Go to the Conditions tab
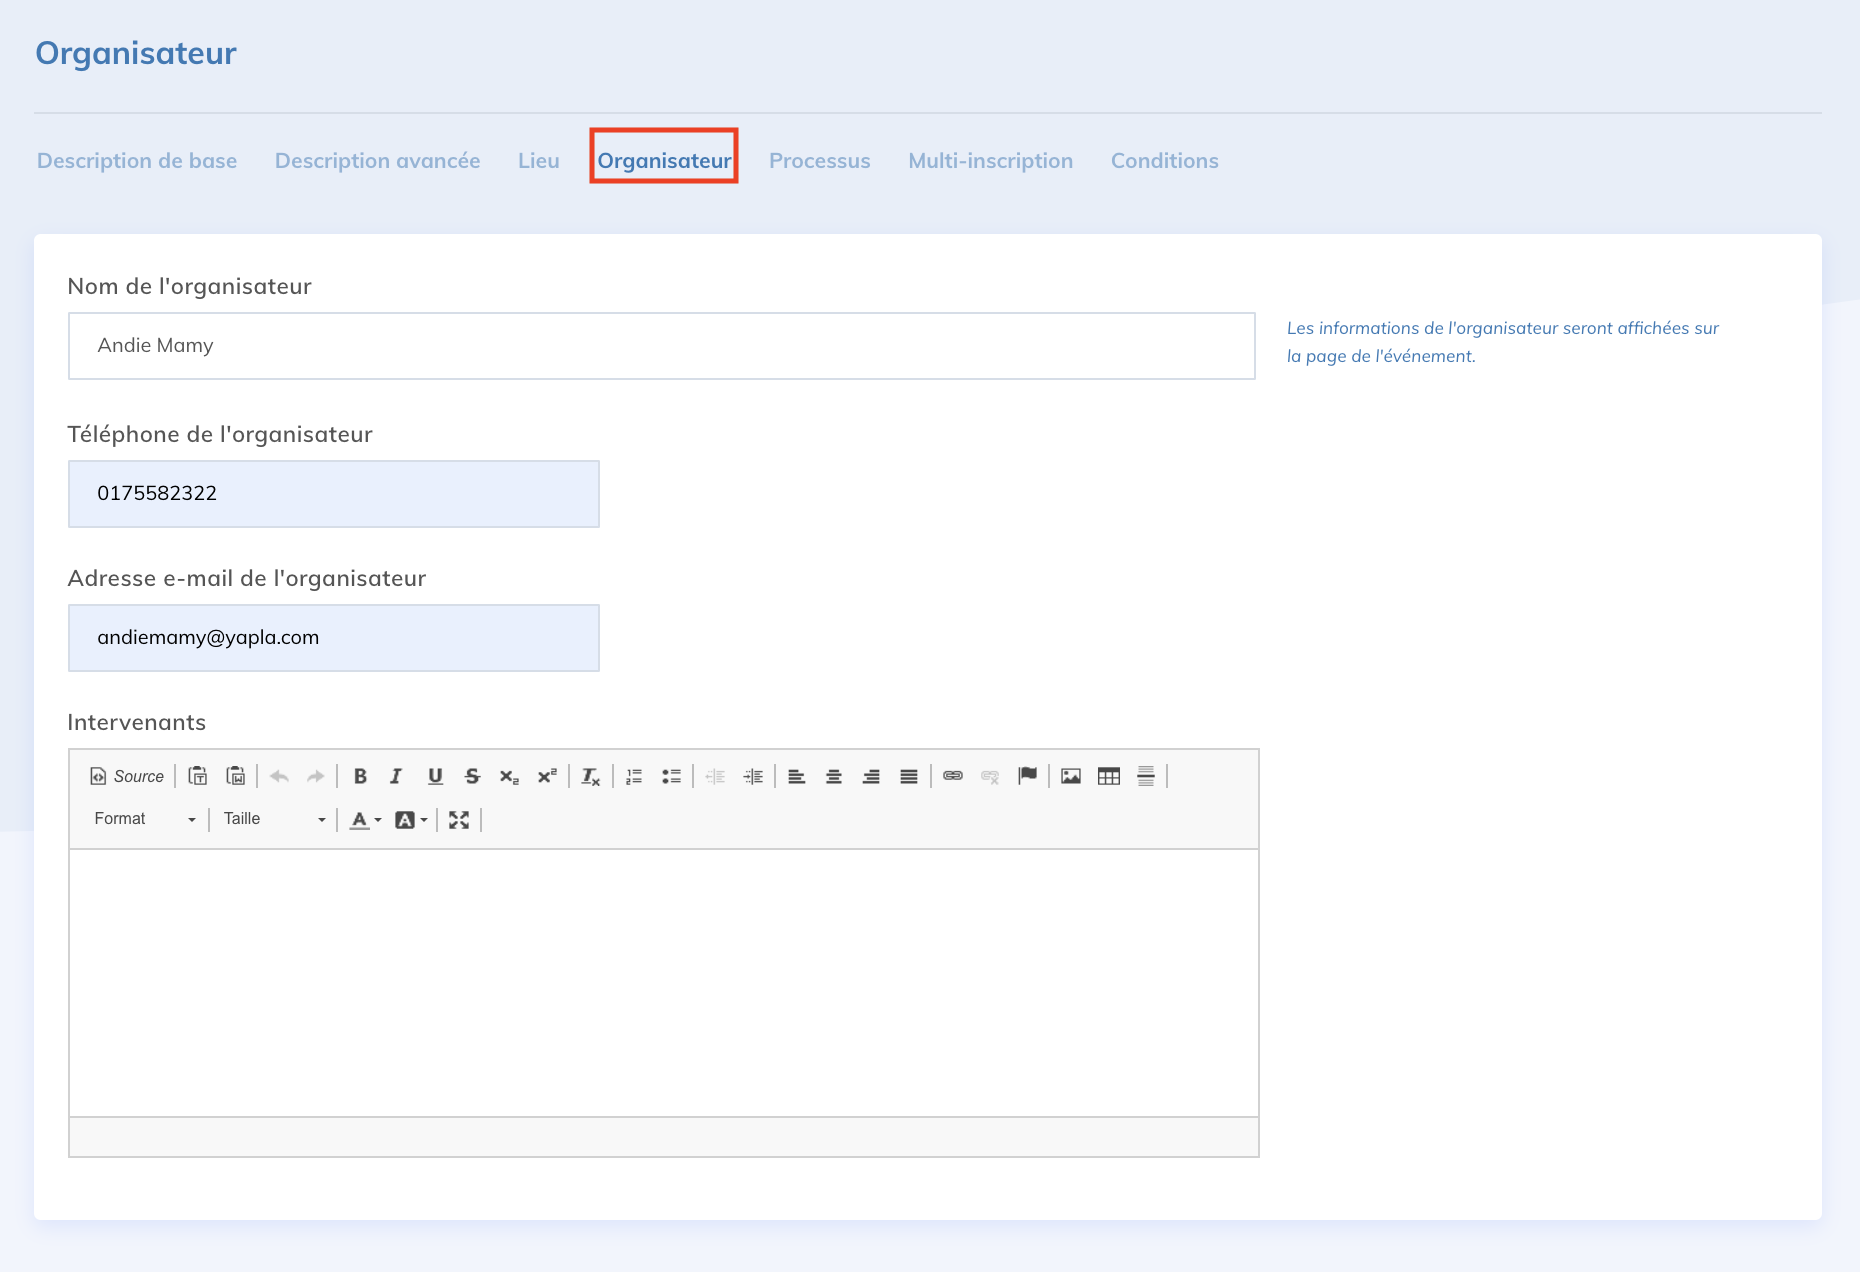 (1164, 161)
